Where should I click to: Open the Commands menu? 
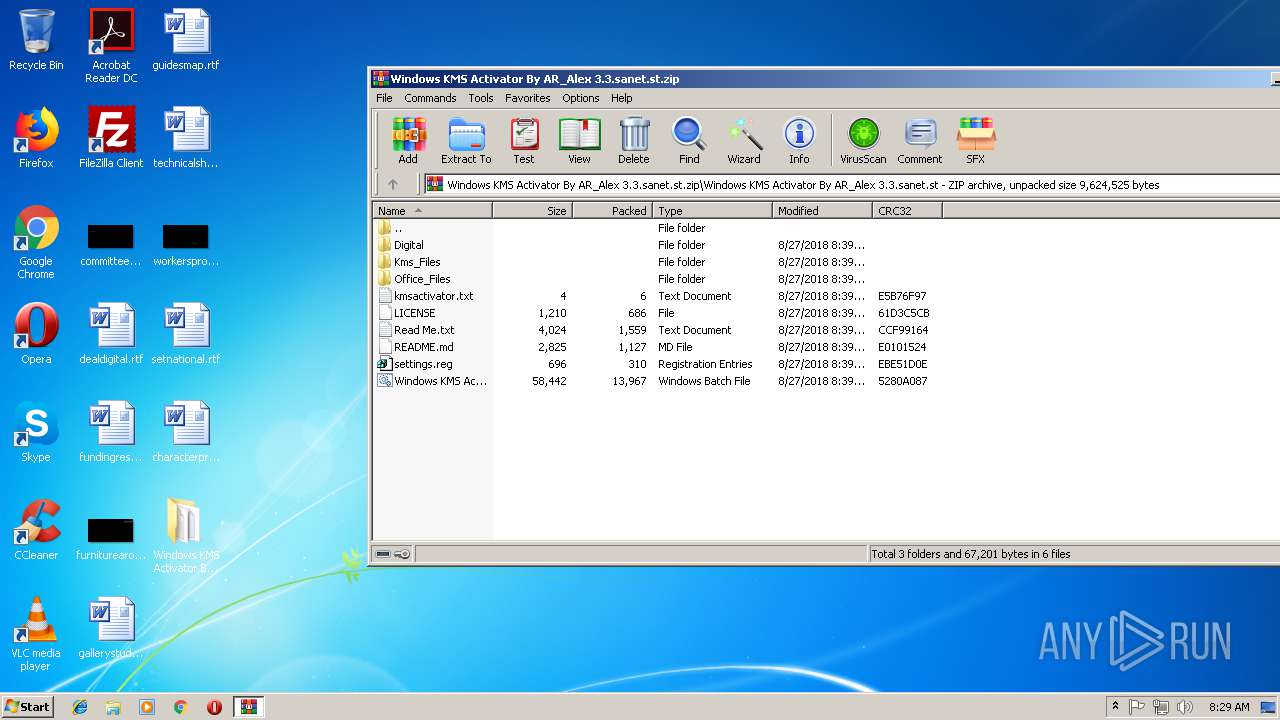pyautogui.click(x=430, y=98)
